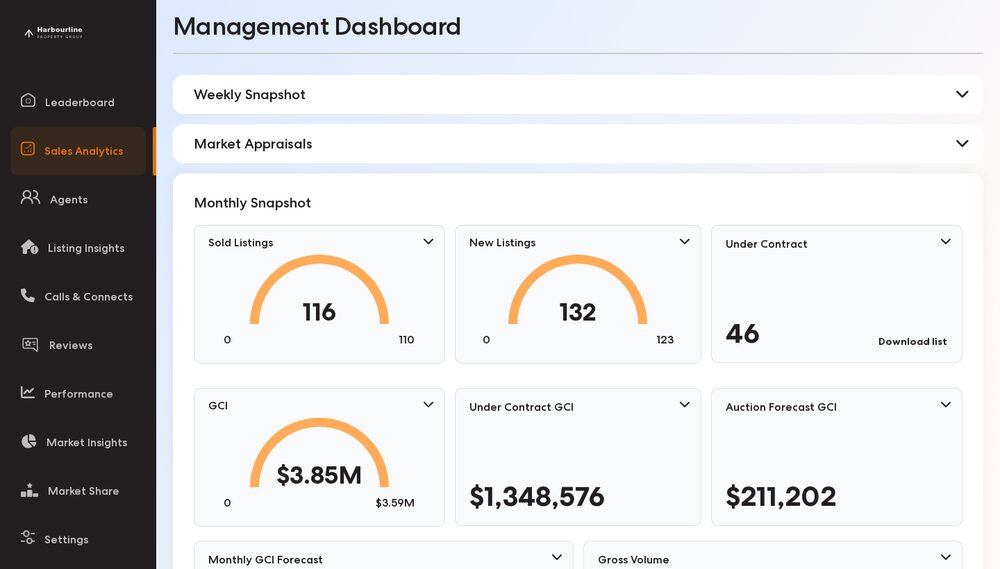The width and height of the screenshot is (1000, 569).
Task: Click the Reviews star-card icon
Action: [x=30, y=344]
